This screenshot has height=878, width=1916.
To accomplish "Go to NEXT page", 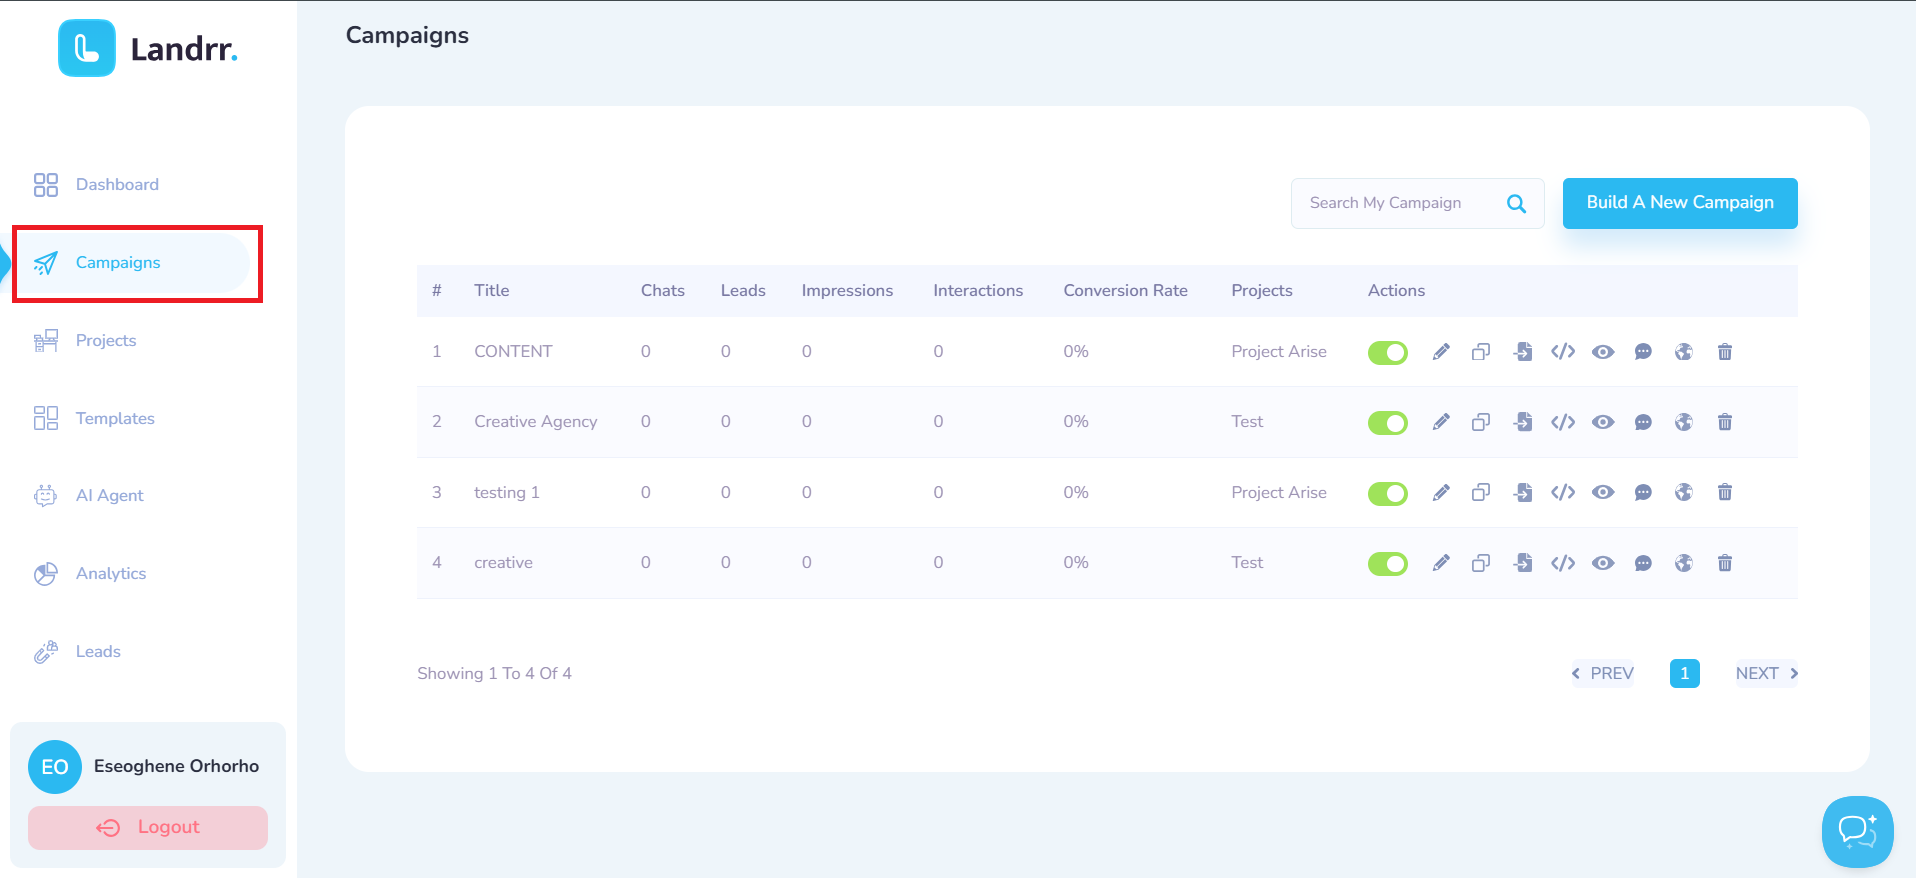I will point(1767,673).
